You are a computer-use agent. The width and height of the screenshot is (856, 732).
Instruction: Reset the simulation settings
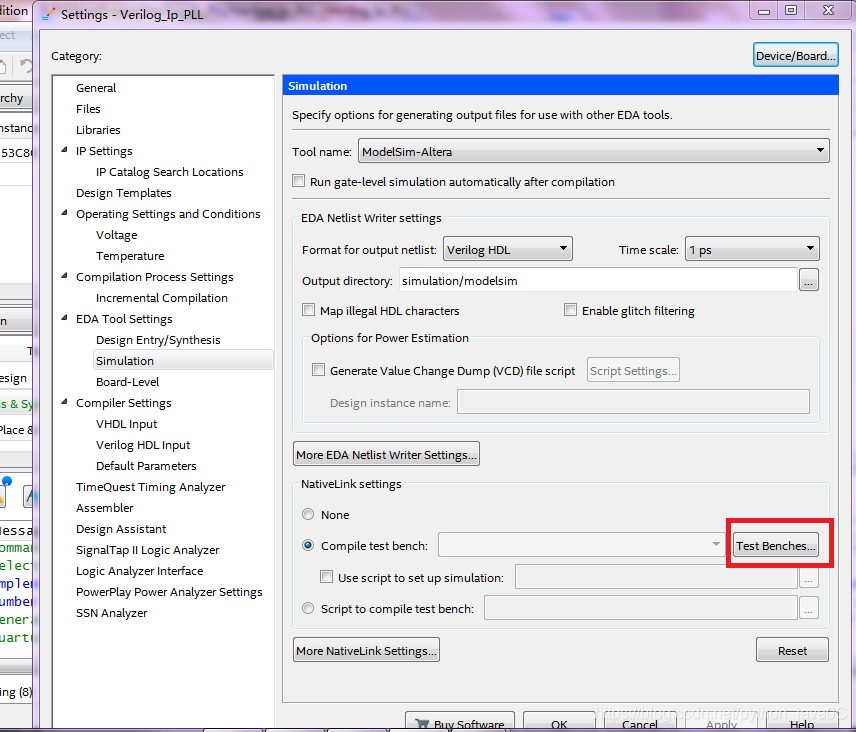coord(792,651)
